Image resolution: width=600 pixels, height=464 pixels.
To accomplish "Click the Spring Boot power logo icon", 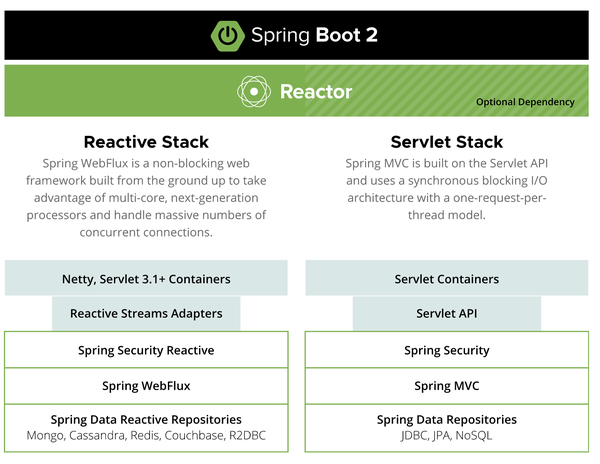I will tap(229, 36).
